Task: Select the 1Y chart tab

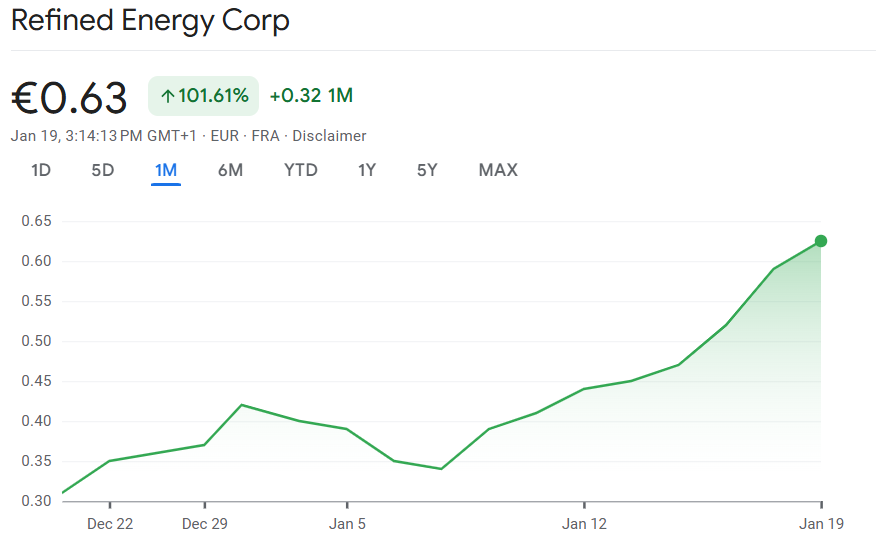Action: (x=367, y=170)
